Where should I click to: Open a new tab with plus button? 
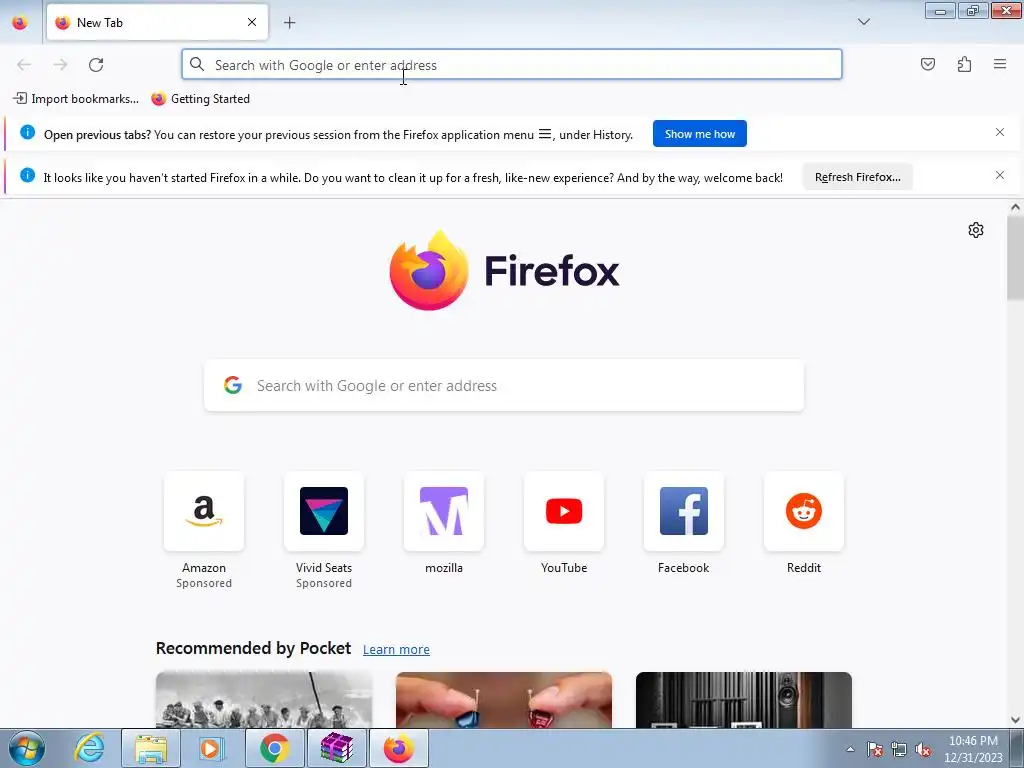pyautogui.click(x=289, y=22)
